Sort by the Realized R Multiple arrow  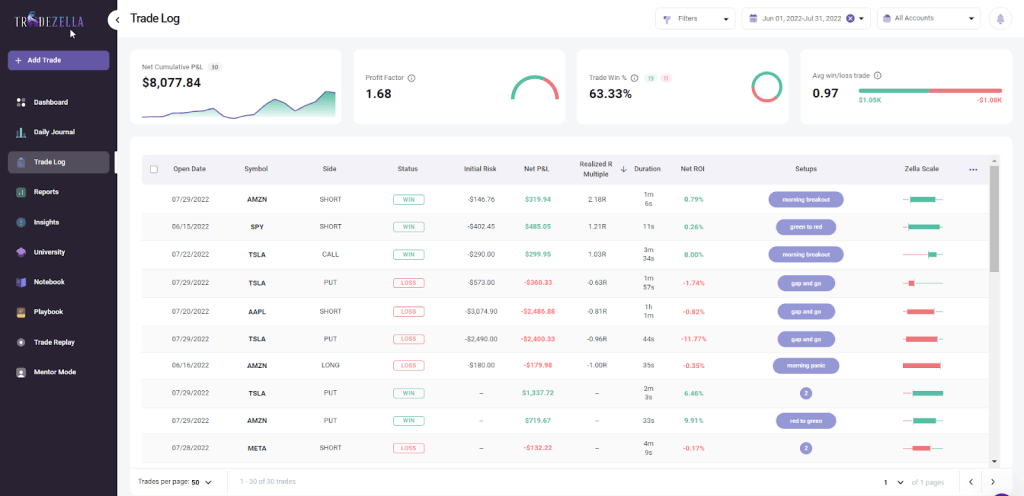(x=623, y=169)
